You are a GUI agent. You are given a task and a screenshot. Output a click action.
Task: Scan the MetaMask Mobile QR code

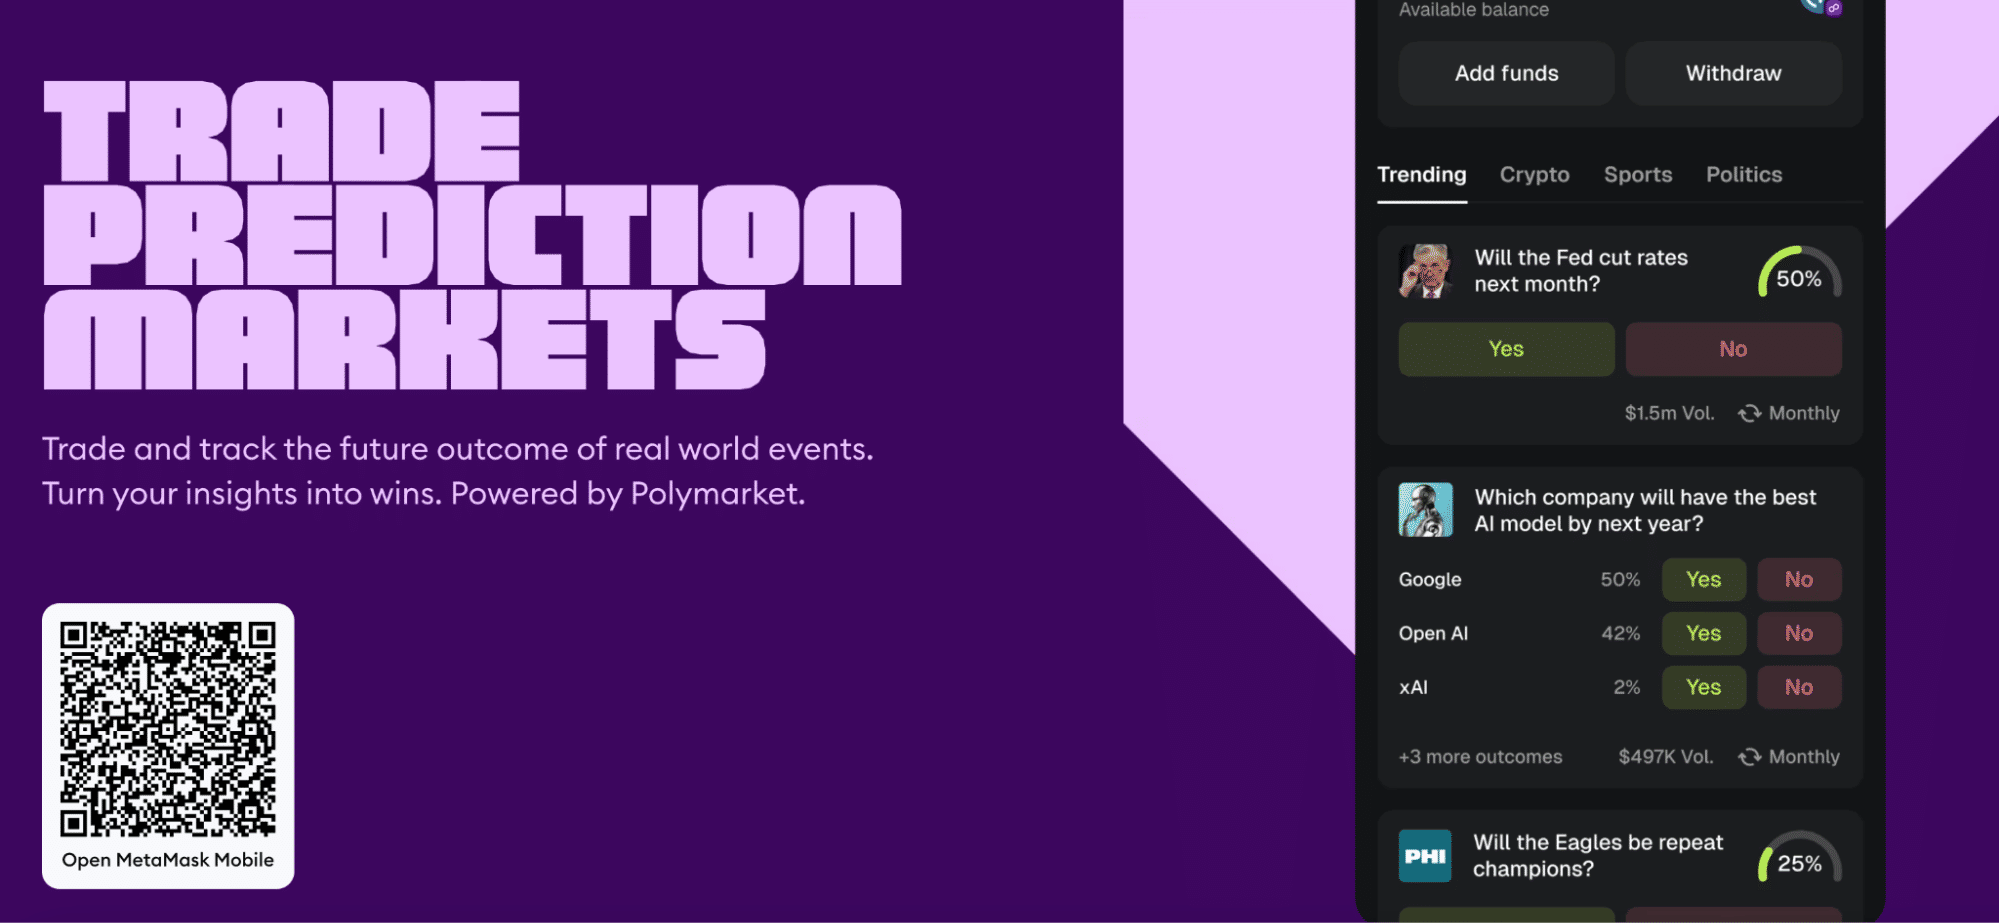coord(168,729)
